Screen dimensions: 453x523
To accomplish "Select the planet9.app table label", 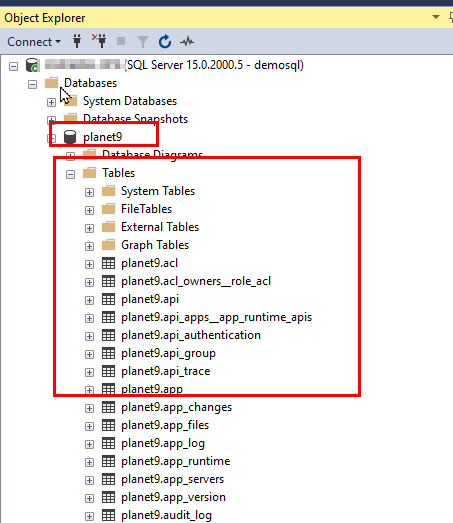I will click(152, 389).
